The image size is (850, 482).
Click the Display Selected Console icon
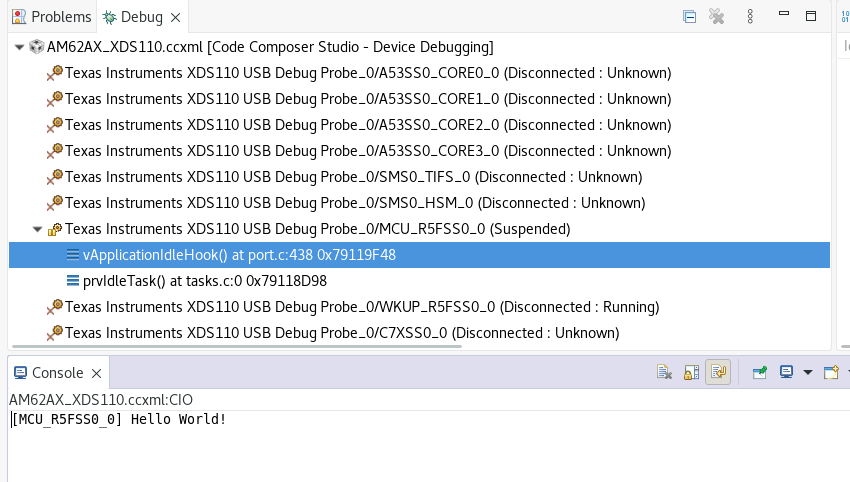[x=787, y=372]
